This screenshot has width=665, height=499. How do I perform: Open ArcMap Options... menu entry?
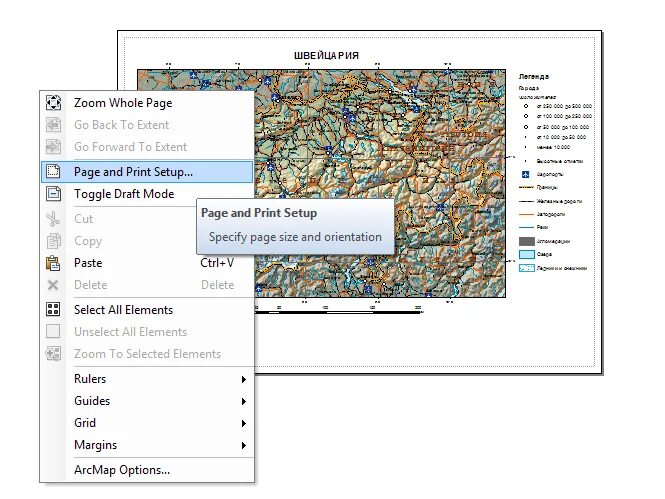(147, 470)
